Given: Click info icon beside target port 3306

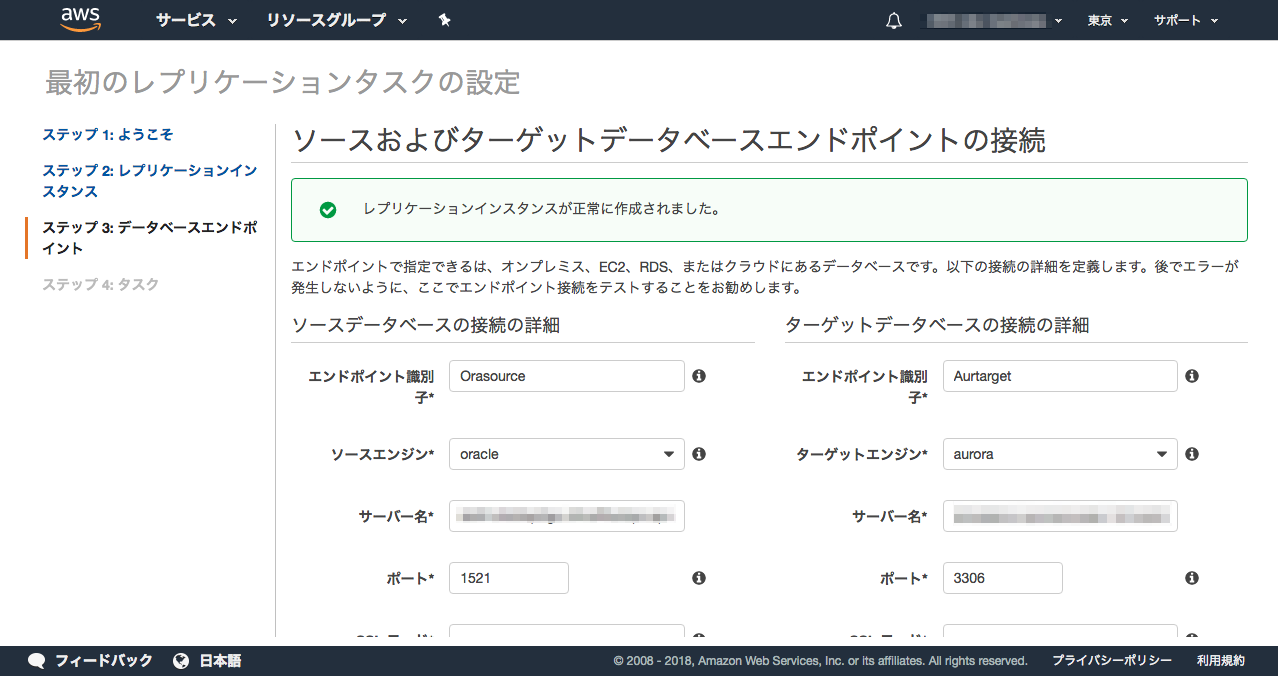Looking at the screenshot, I should click(1192, 578).
